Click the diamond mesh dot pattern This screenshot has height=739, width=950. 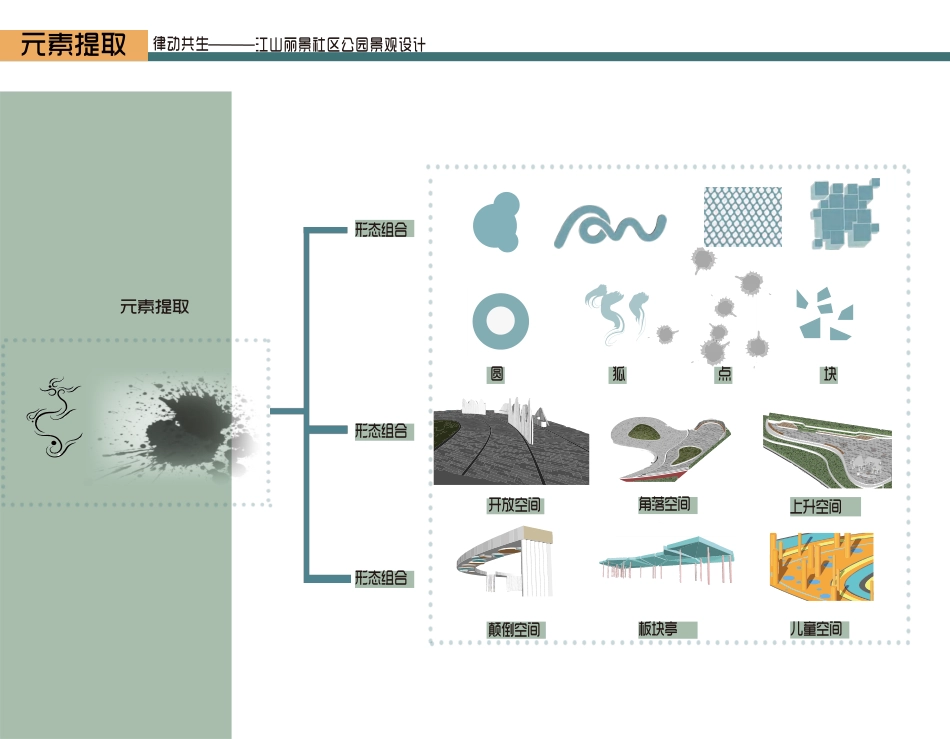coord(745,216)
